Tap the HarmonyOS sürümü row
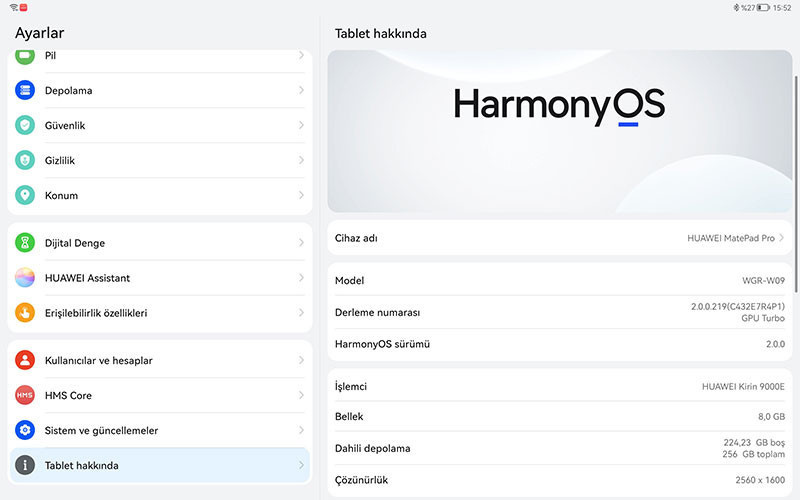Image resolution: width=800 pixels, height=500 pixels. click(x=560, y=344)
